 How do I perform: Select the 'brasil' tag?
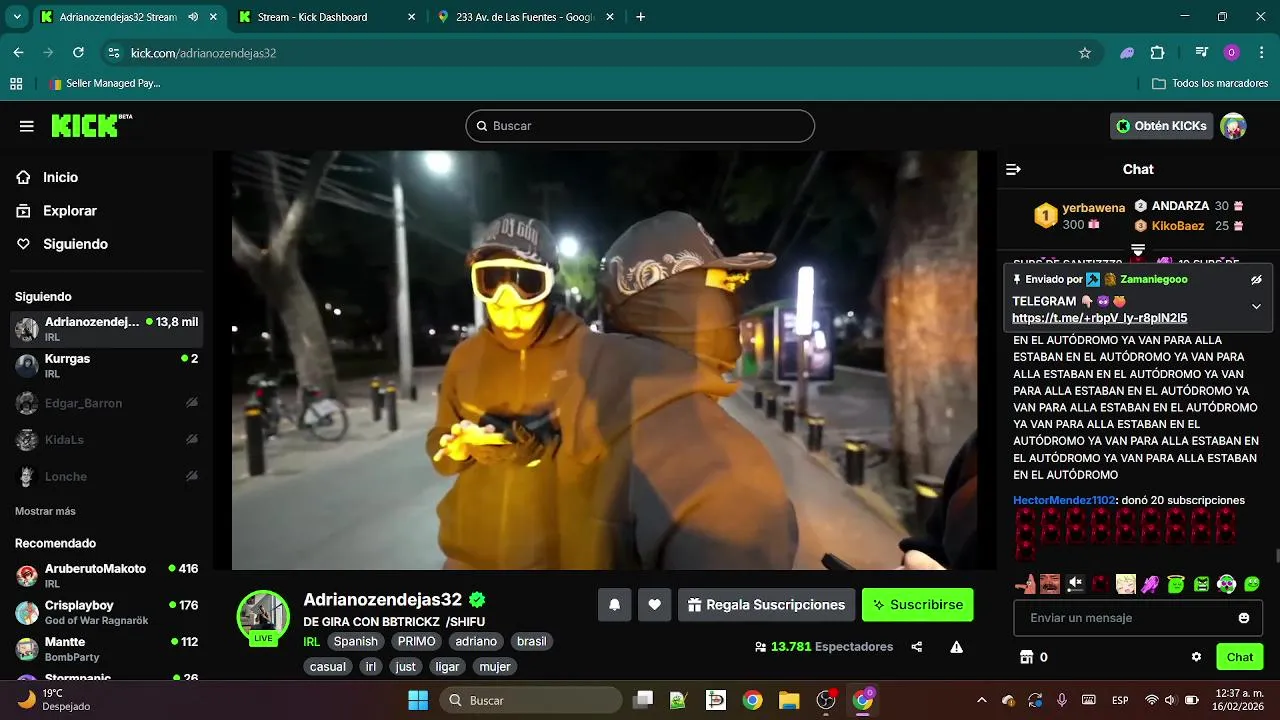coord(531,641)
